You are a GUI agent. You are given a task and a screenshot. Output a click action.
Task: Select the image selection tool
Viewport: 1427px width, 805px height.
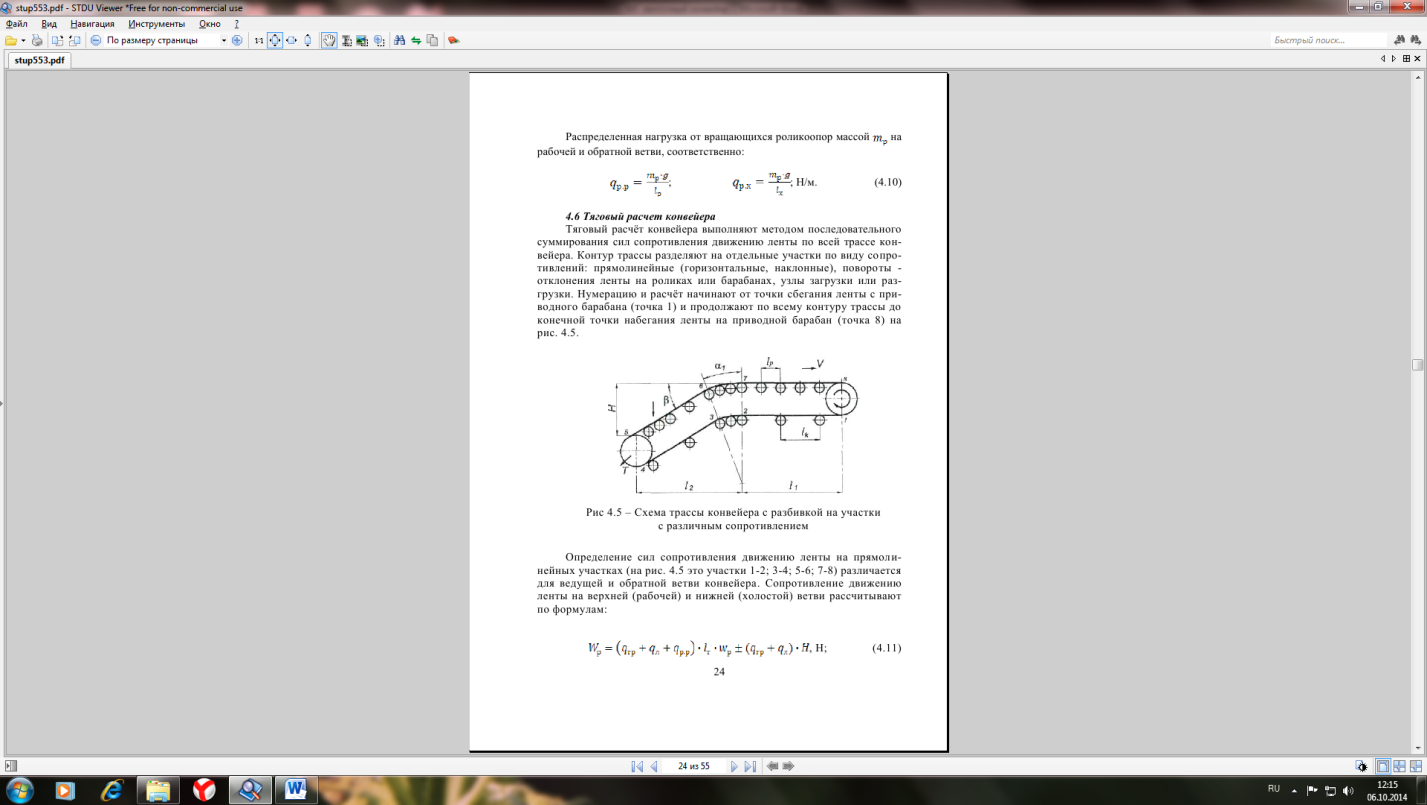tap(362, 40)
